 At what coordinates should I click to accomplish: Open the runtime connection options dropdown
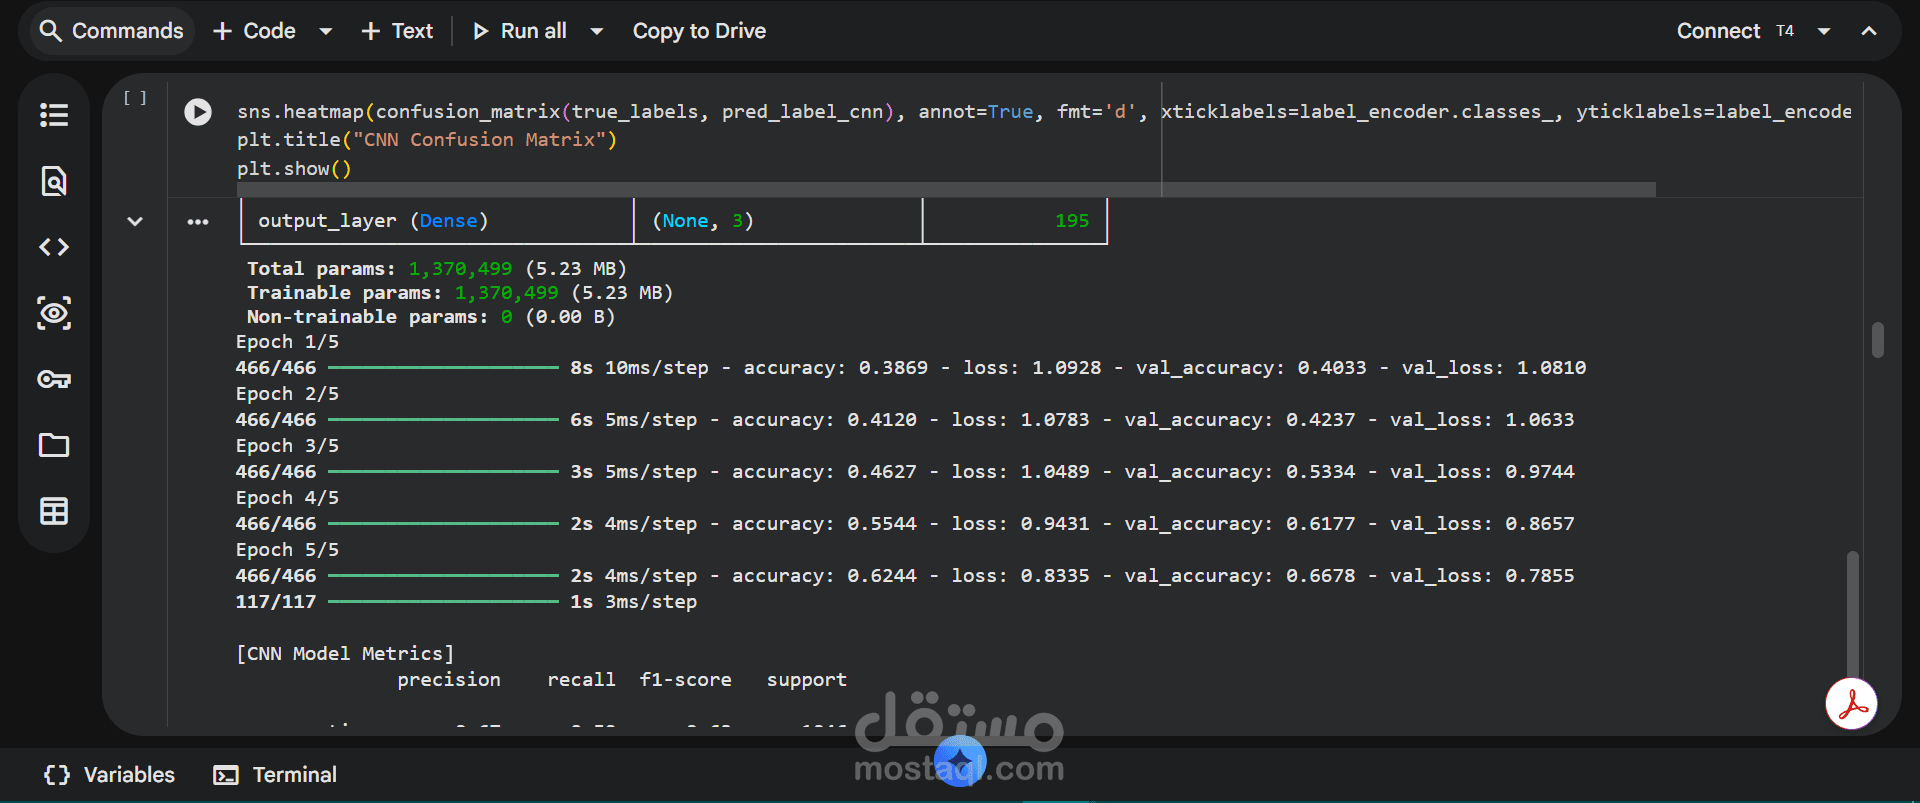click(1824, 31)
